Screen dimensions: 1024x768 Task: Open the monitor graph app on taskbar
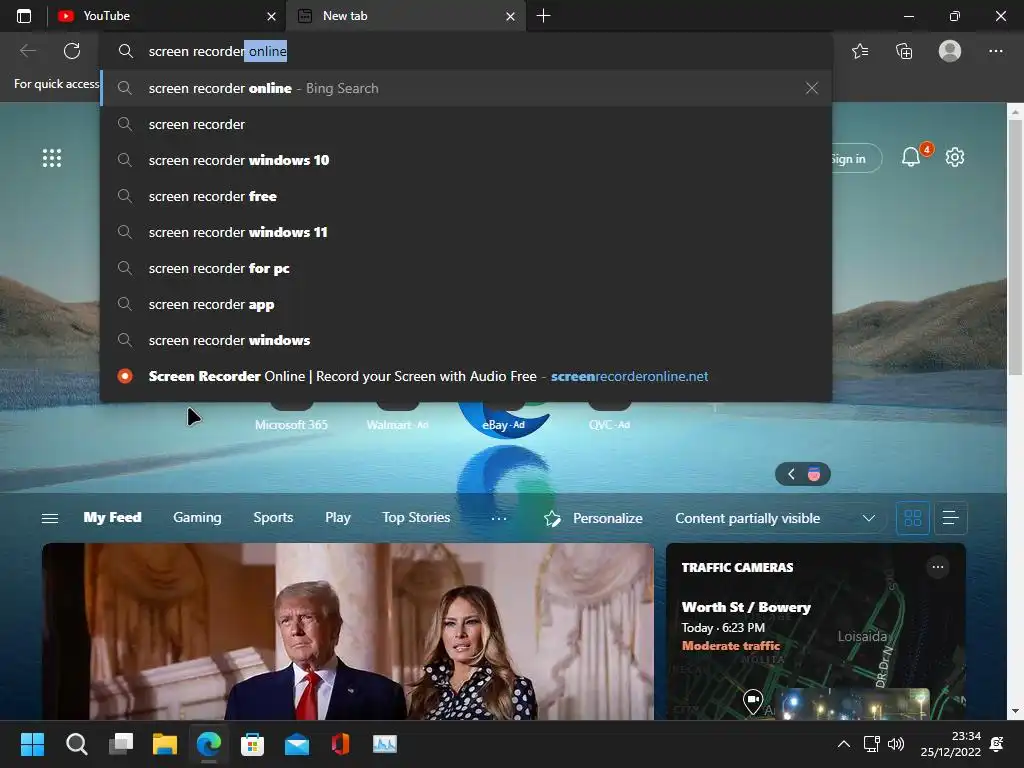385,744
